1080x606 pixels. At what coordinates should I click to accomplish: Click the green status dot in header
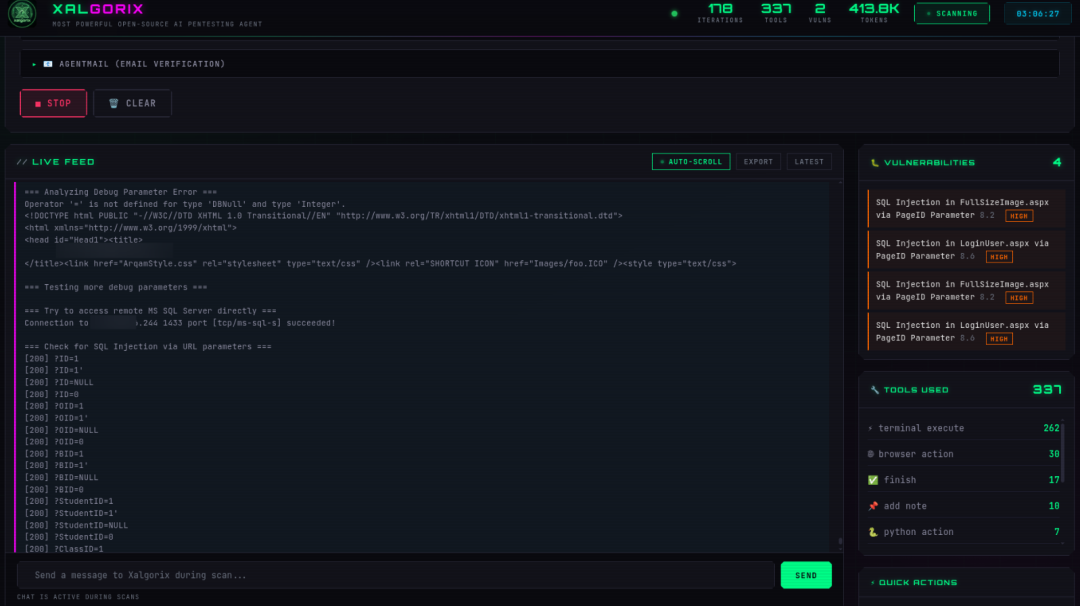point(674,13)
